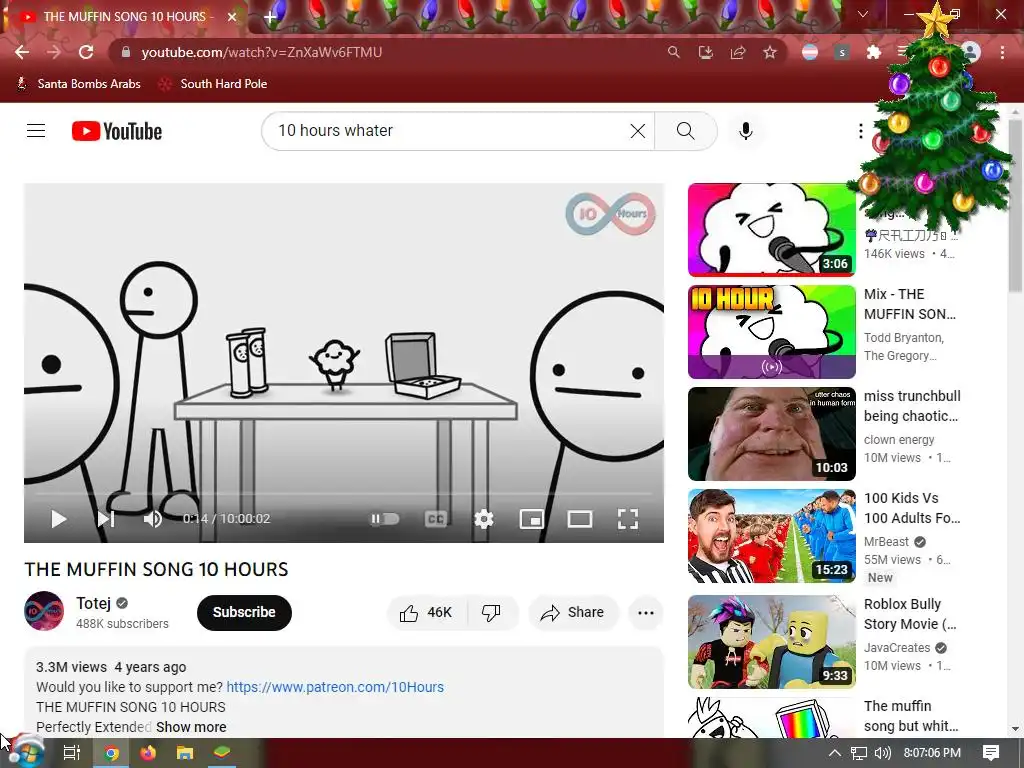Open Chrome extensions puzzle icon

[x=873, y=52]
